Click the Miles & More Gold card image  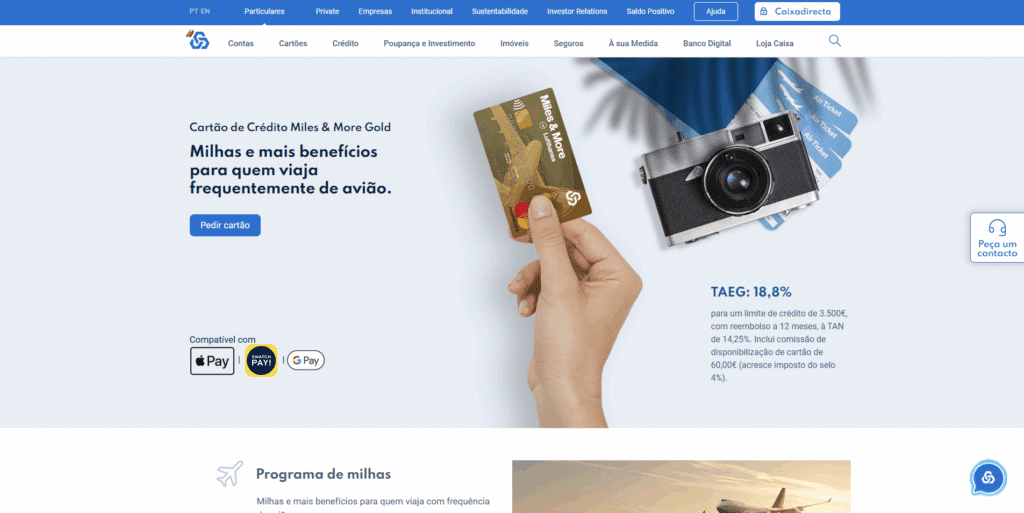(x=532, y=163)
